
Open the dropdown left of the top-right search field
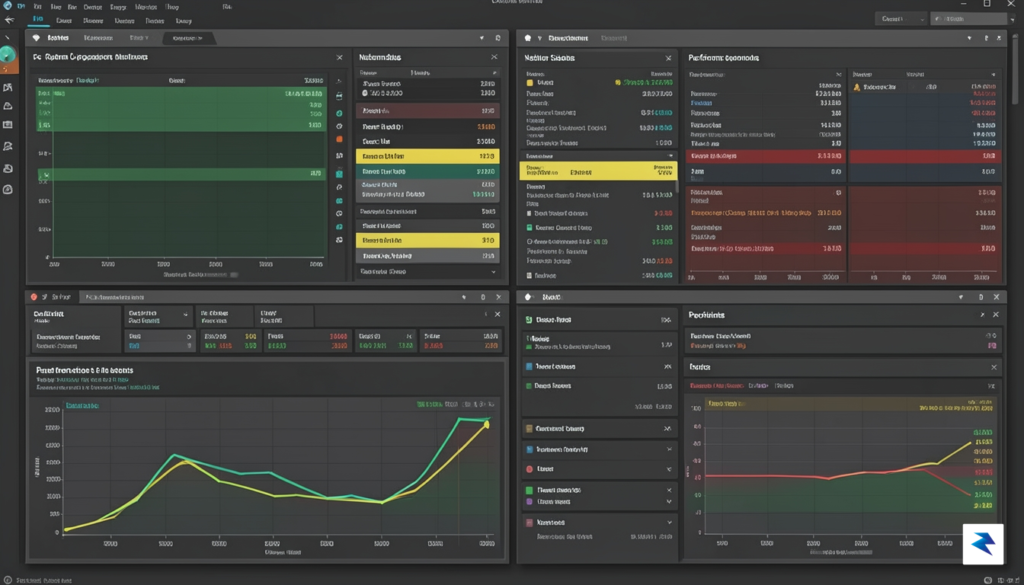900,20
